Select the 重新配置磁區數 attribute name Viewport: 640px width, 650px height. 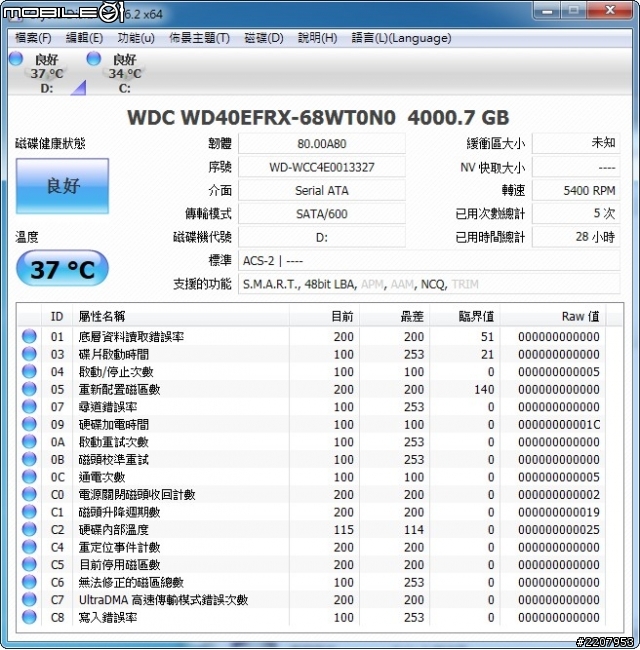click(x=119, y=389)
